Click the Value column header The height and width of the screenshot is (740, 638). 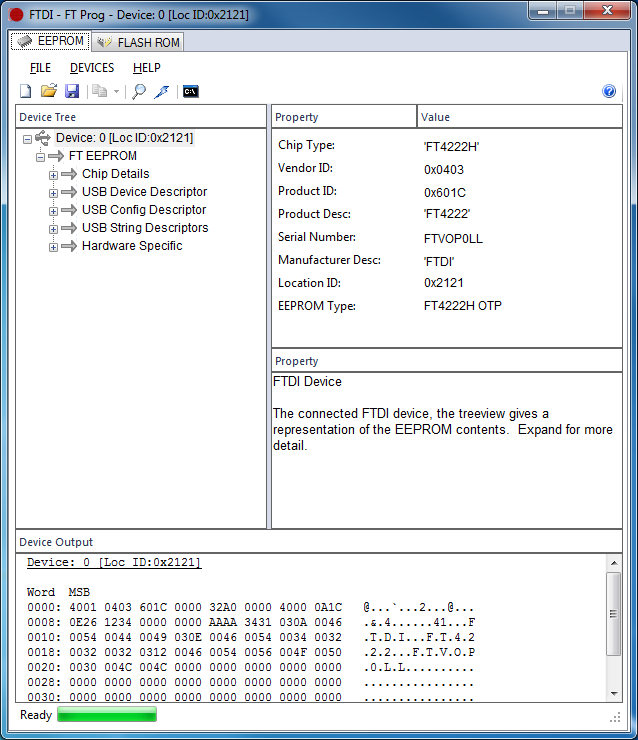click(x=520, y=117)
